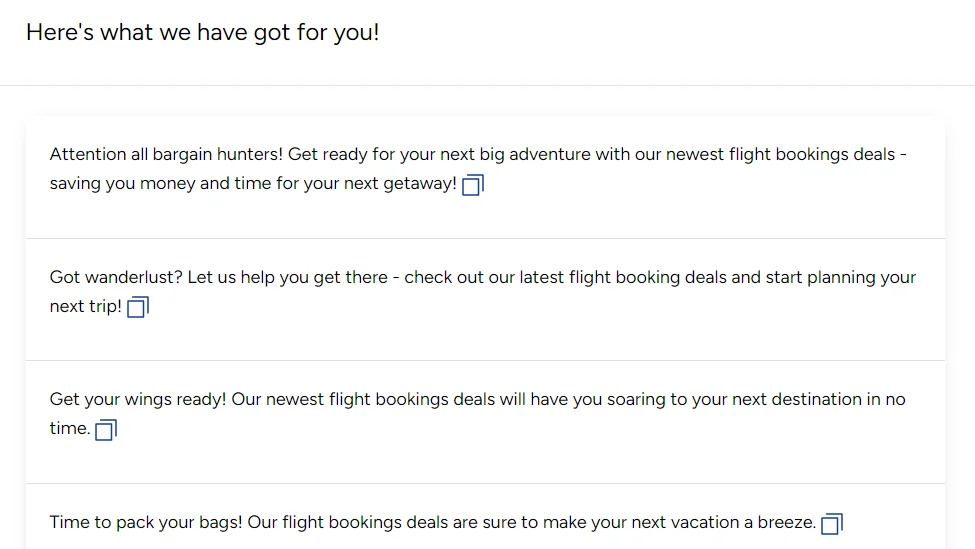Copy the 'Get your wings ready' suggestion

coord(106,430)
